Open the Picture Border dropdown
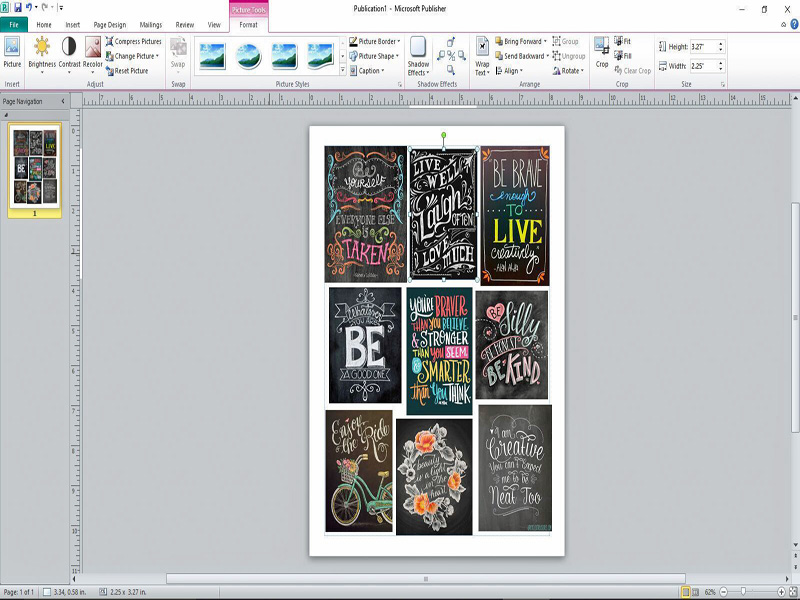Viewport: 800px width, 600px height. 374,41
